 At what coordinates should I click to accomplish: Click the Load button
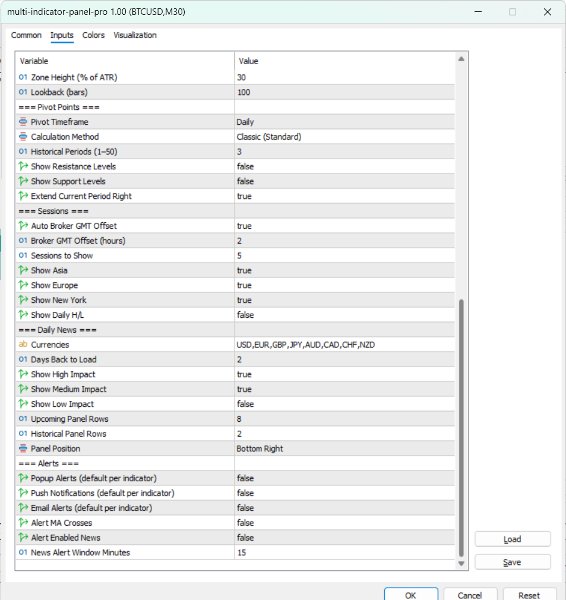(512, 539)
